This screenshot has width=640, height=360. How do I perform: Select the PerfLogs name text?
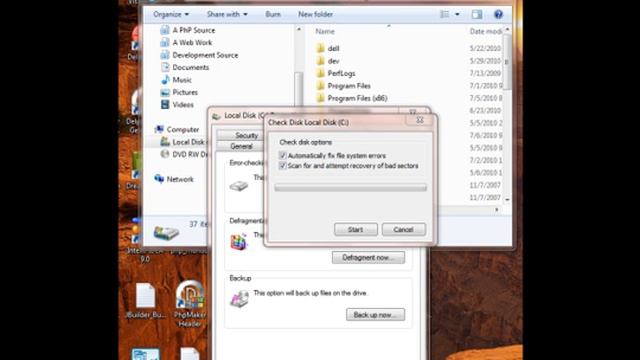pos(341,73)
